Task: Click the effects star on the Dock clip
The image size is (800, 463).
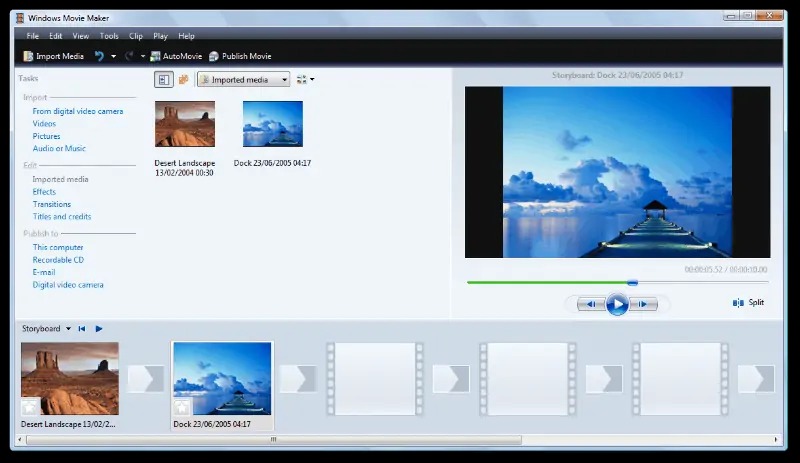Action: pyautogui.click(x=182, y=406)
